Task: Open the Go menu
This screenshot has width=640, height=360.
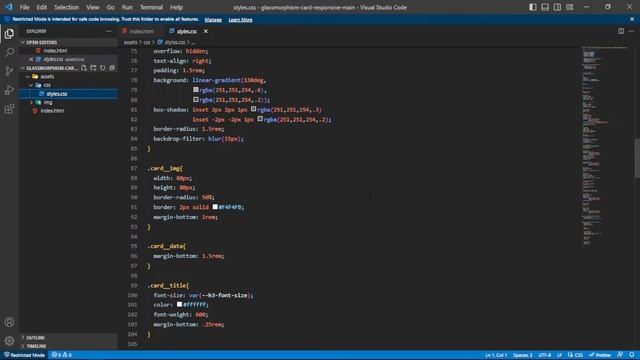Action: click(x=111, y=7)
